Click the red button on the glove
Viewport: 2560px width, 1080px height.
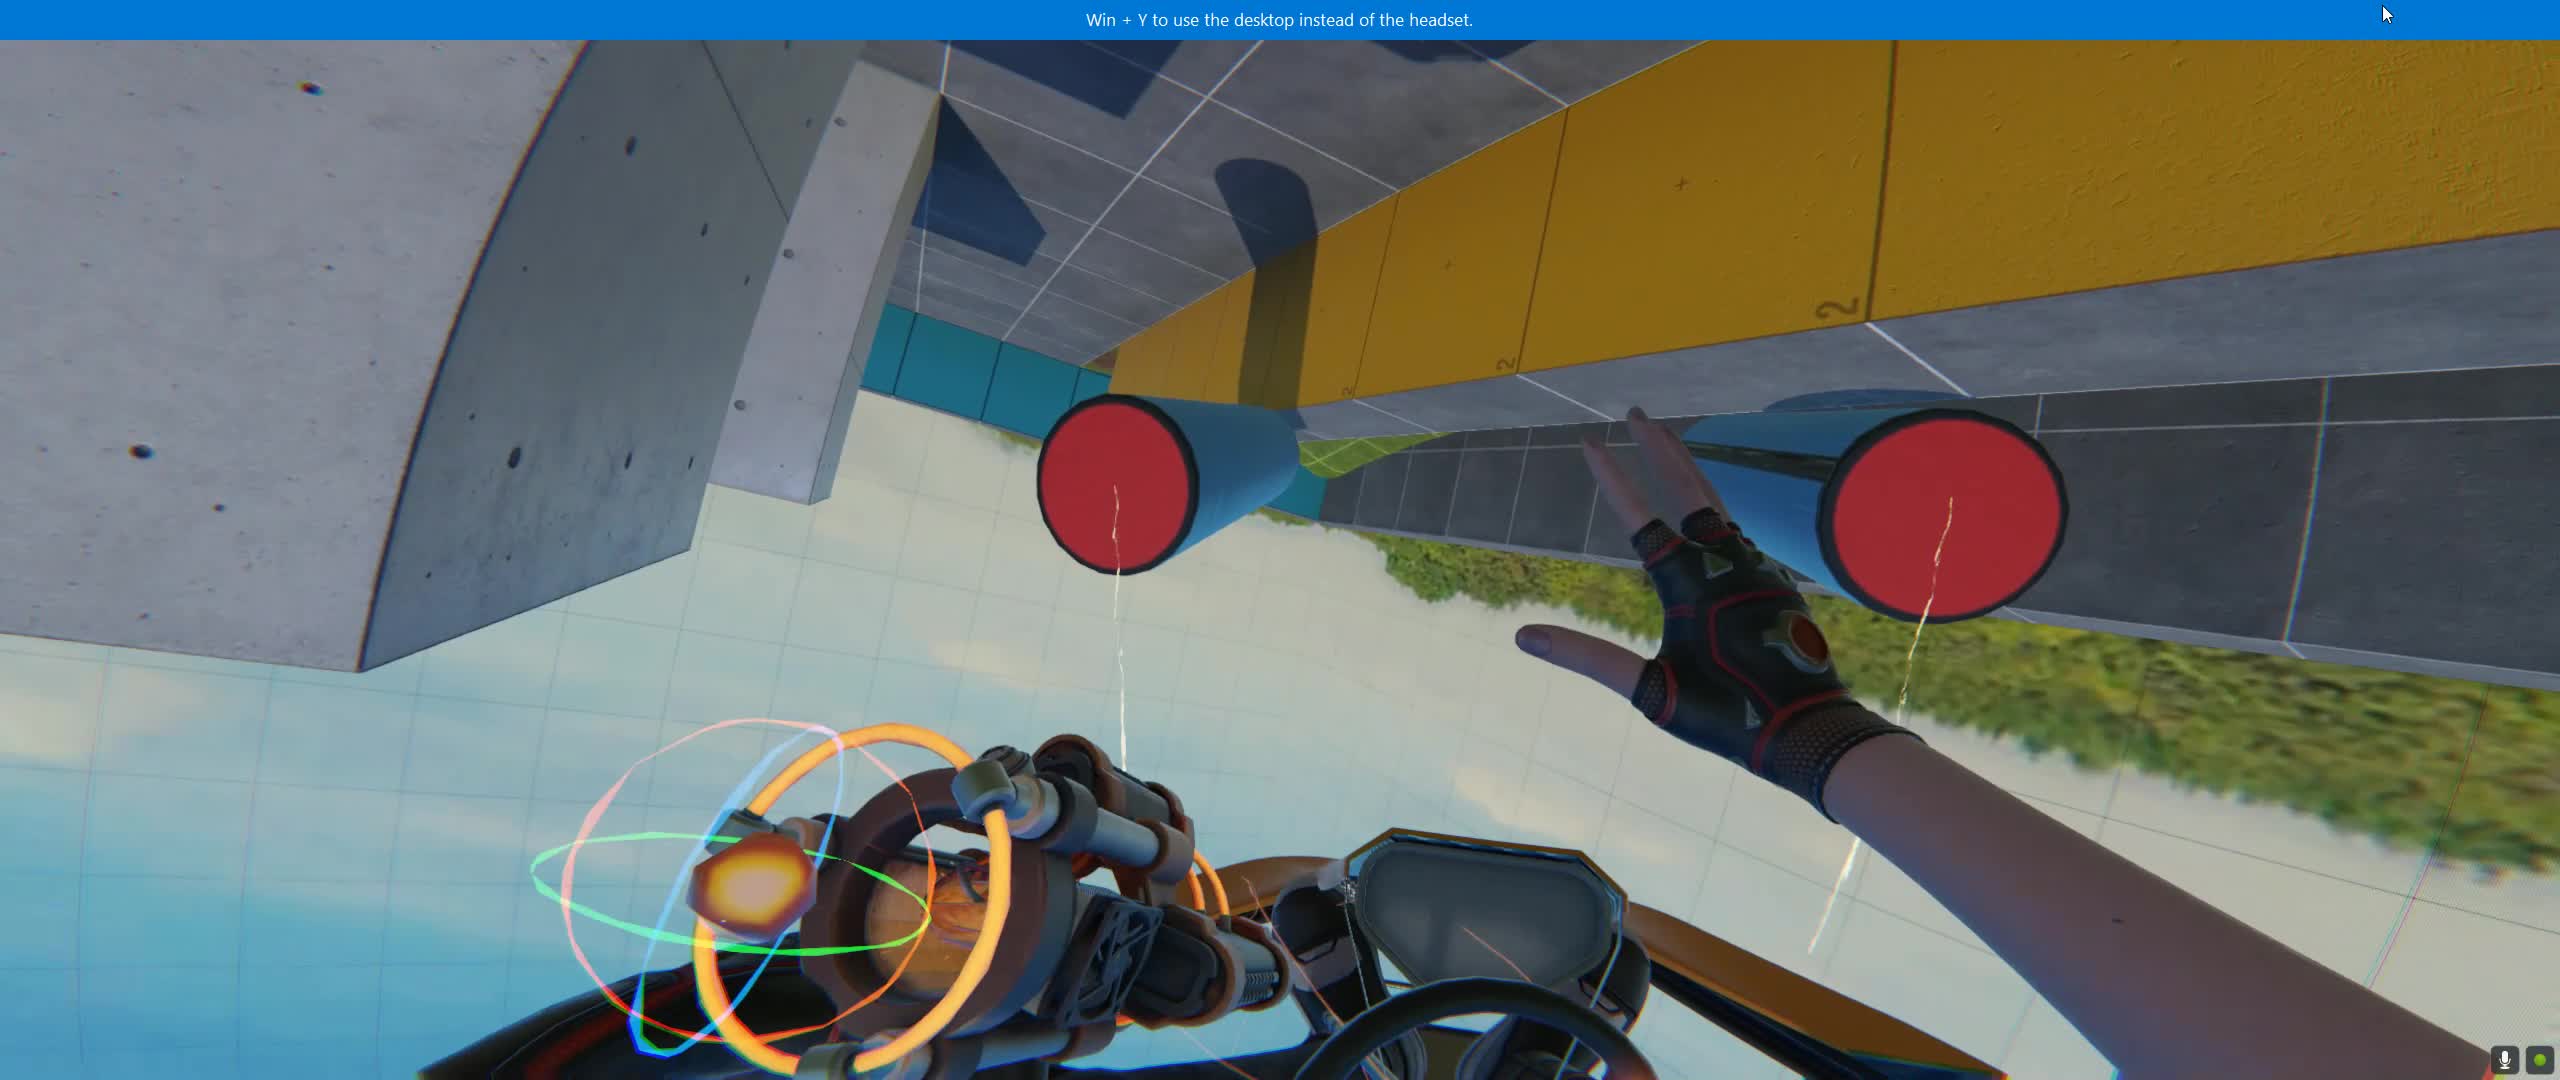pyautogui.click(x=1806, y=636)
